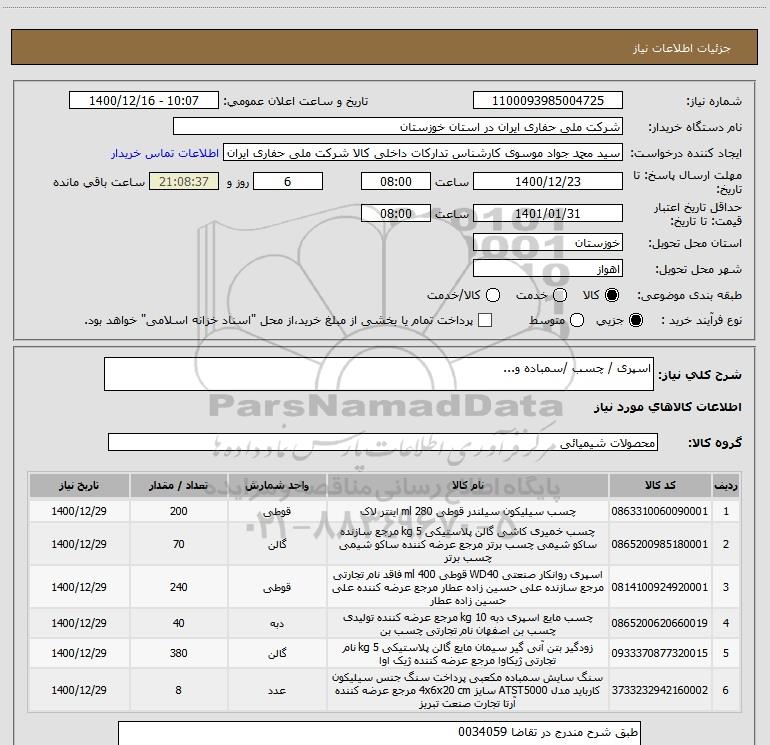This screenshot has width=770, height=745.
Task: Click quantity 240 in row 3
Action: tap(178, 587)
